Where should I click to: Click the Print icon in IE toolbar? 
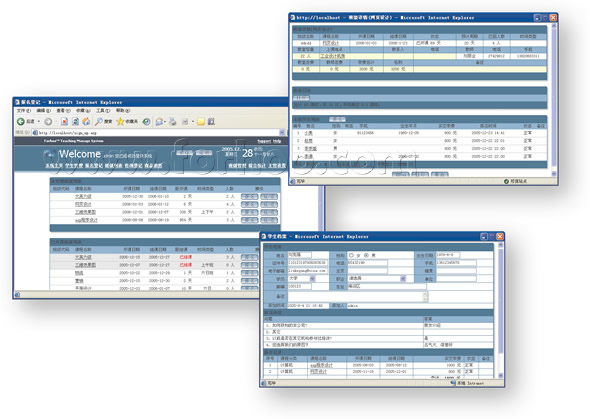pyautogui.click(x=173, y=121)
